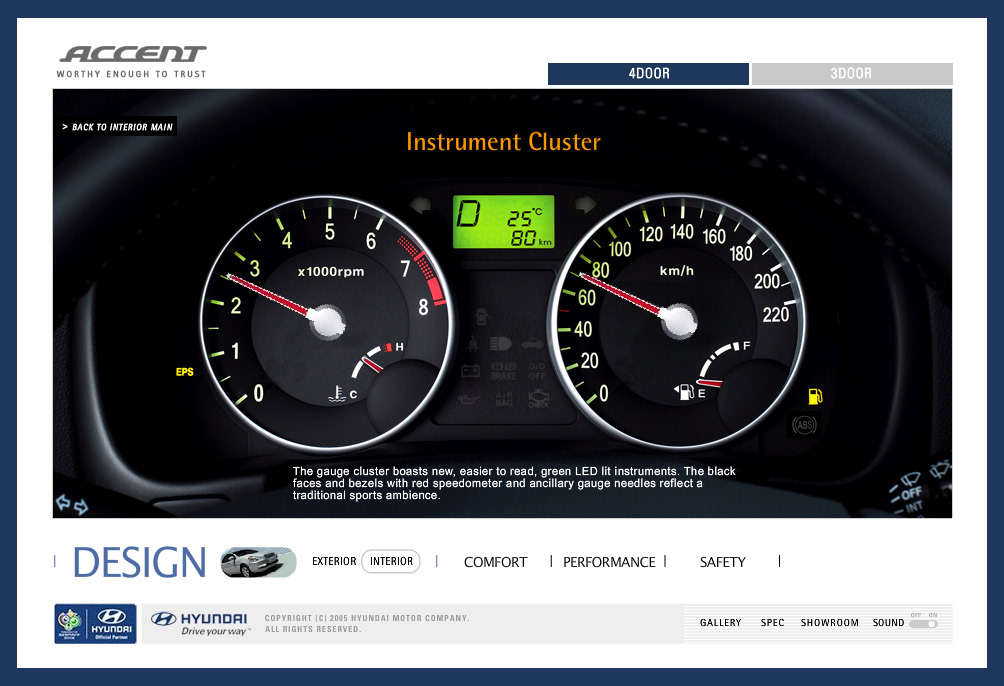The height and width of the screenshot is (686, 1004).
Task: Click the BRAKE warning indicator
Action: (504, 371)
